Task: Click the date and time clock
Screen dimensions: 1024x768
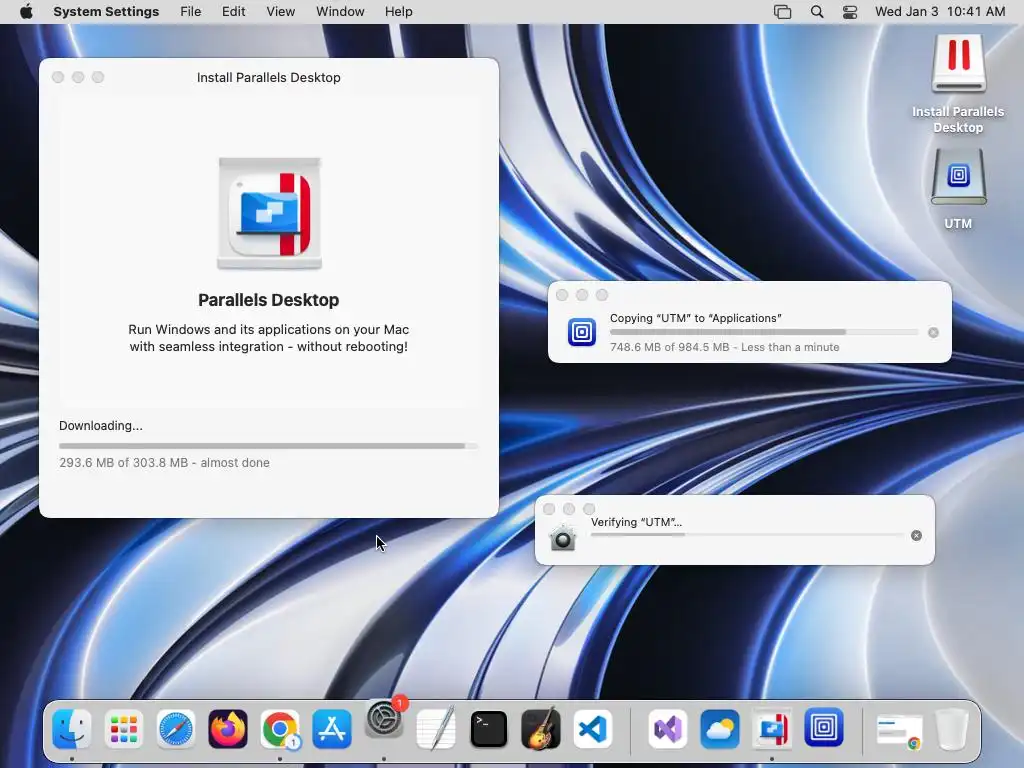Action: 940,12
